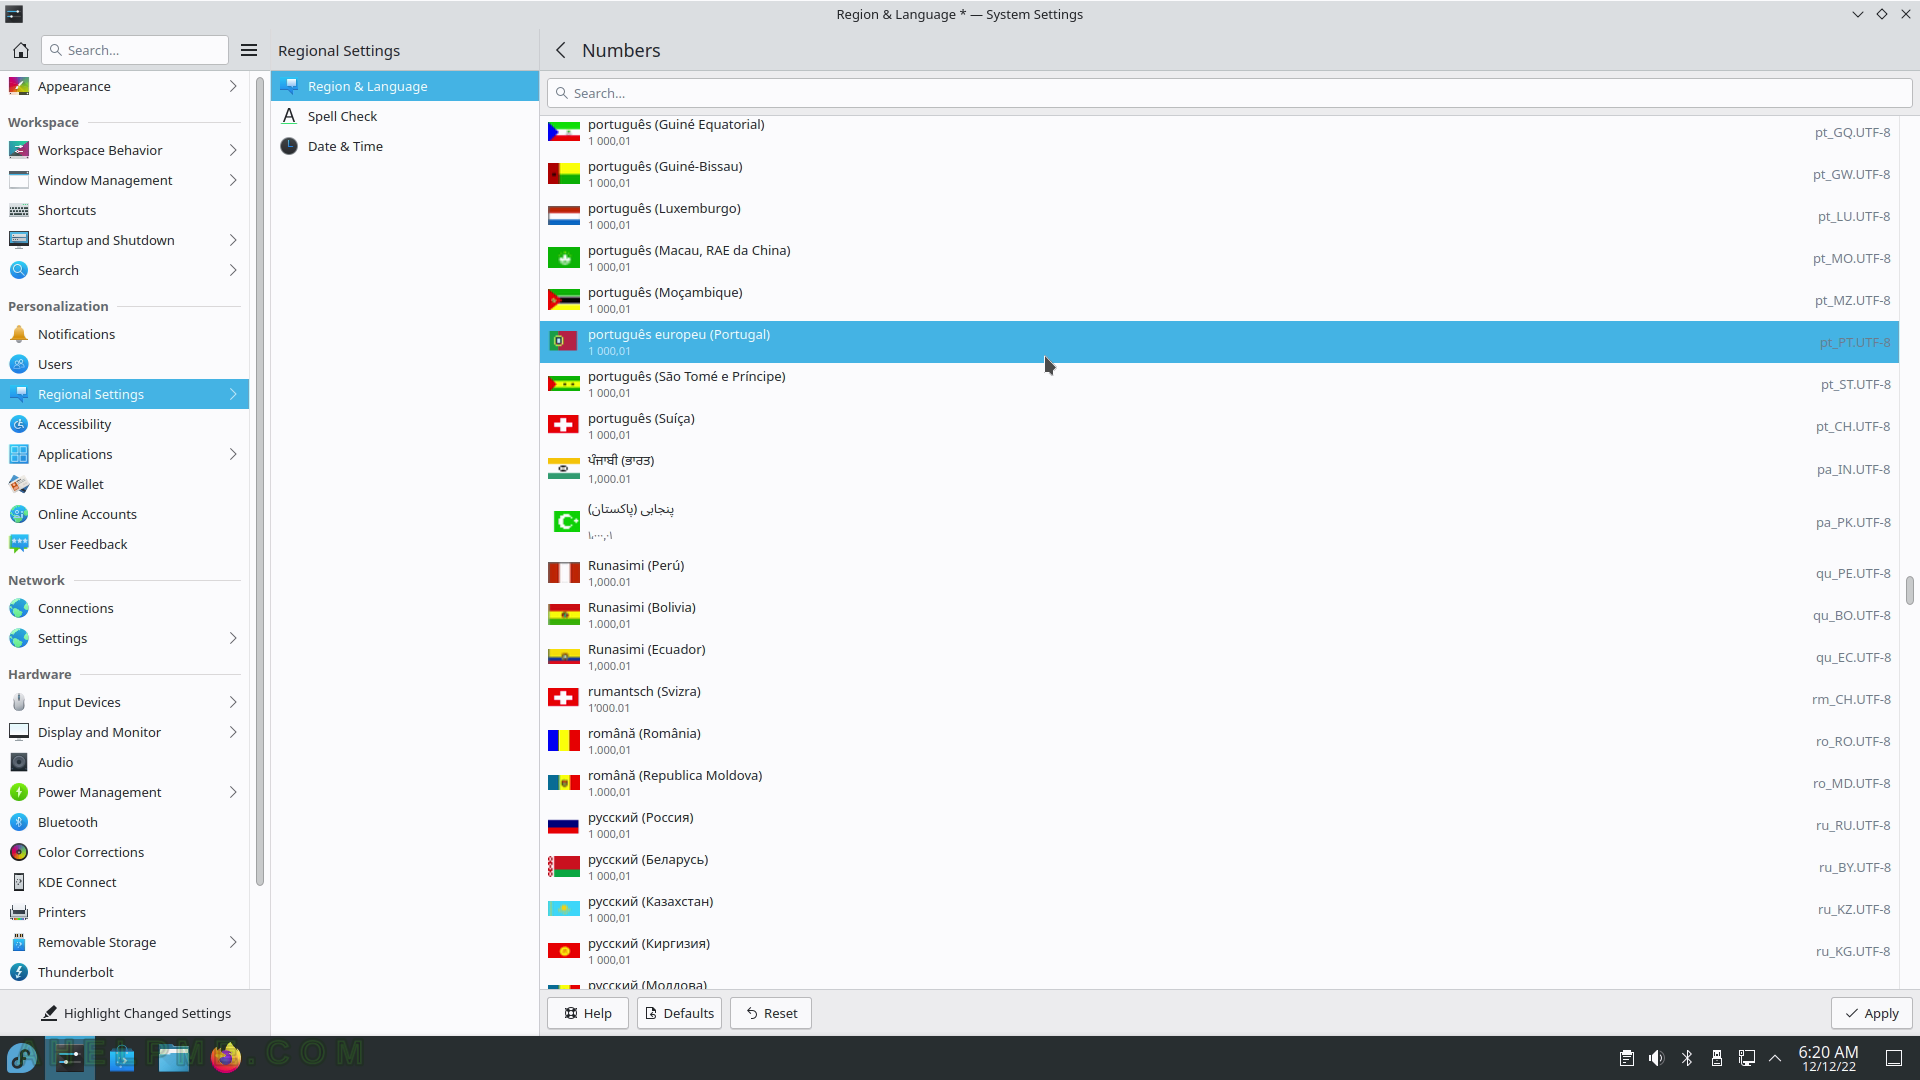Click the Help button
Screen dimensions: 1920x1080
coord(587,1013)
